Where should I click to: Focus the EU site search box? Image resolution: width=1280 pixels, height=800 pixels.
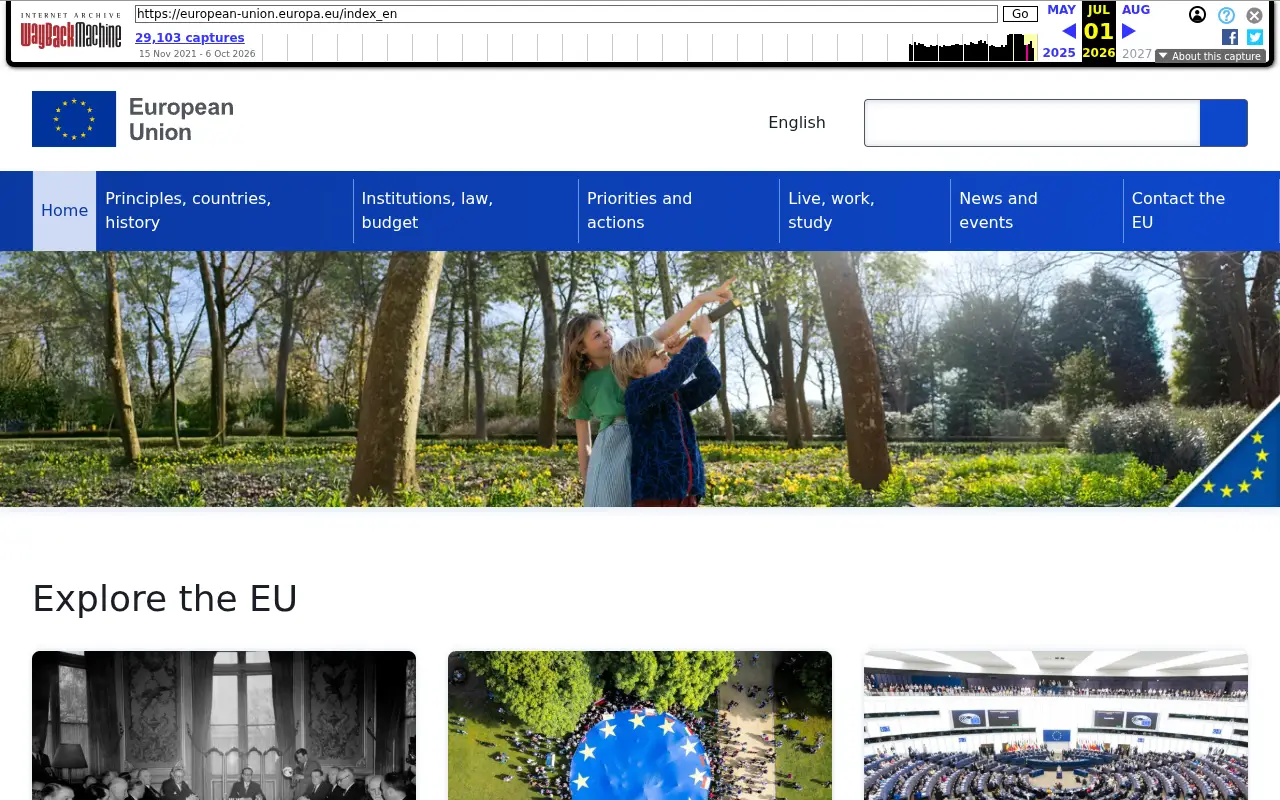point(1032,123)
